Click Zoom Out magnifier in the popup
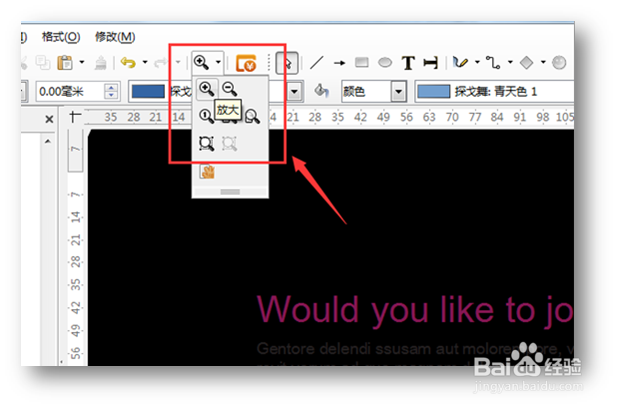 tap(229, 89)
